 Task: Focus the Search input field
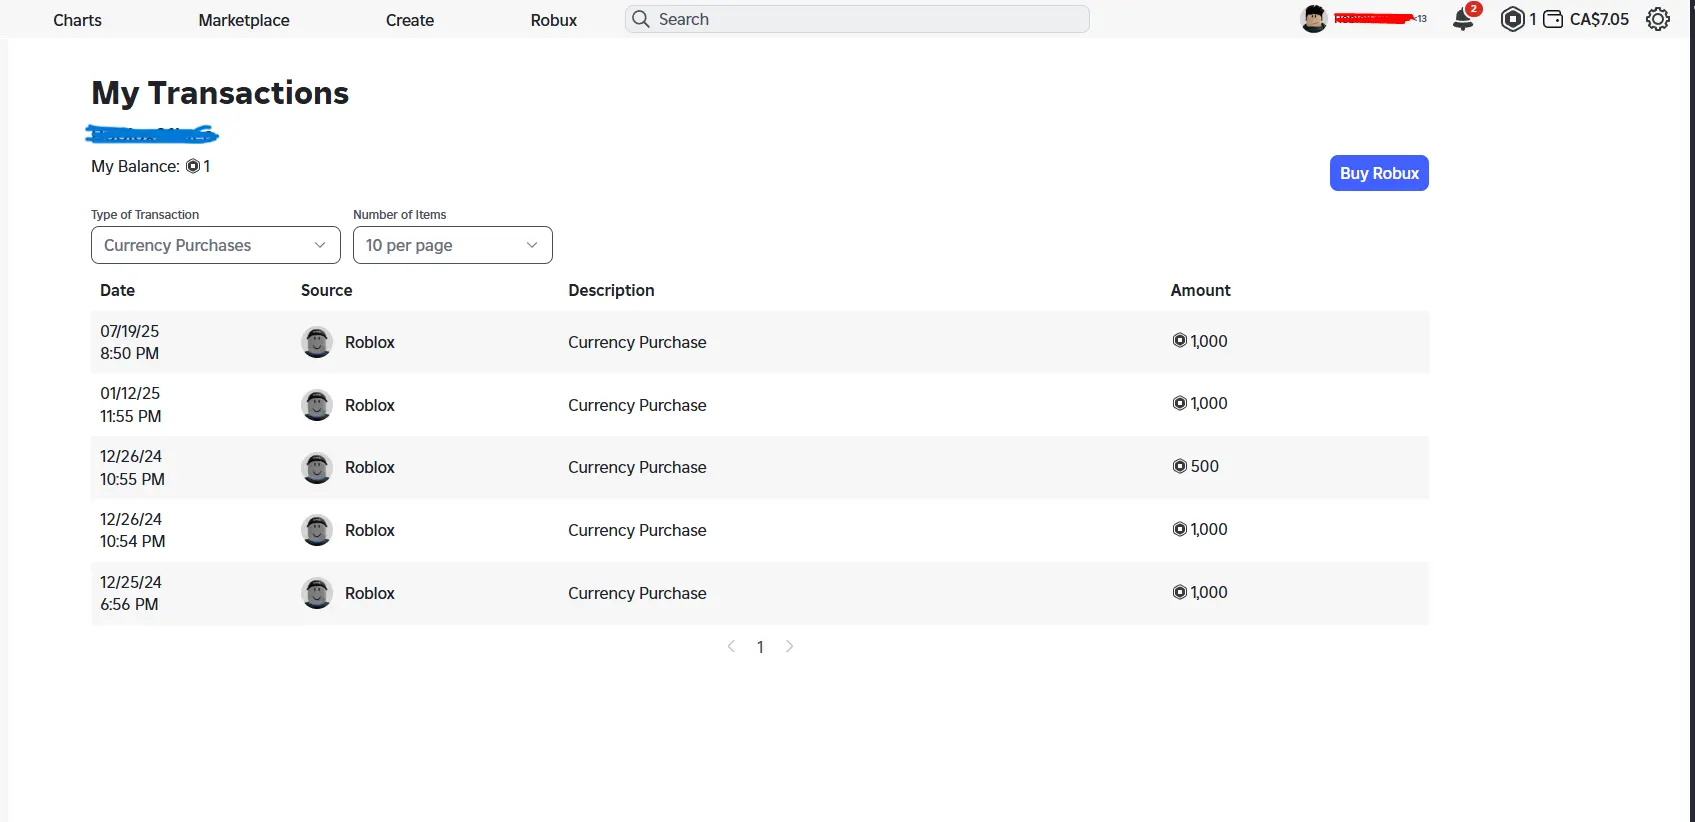click(x=870, y=19)
